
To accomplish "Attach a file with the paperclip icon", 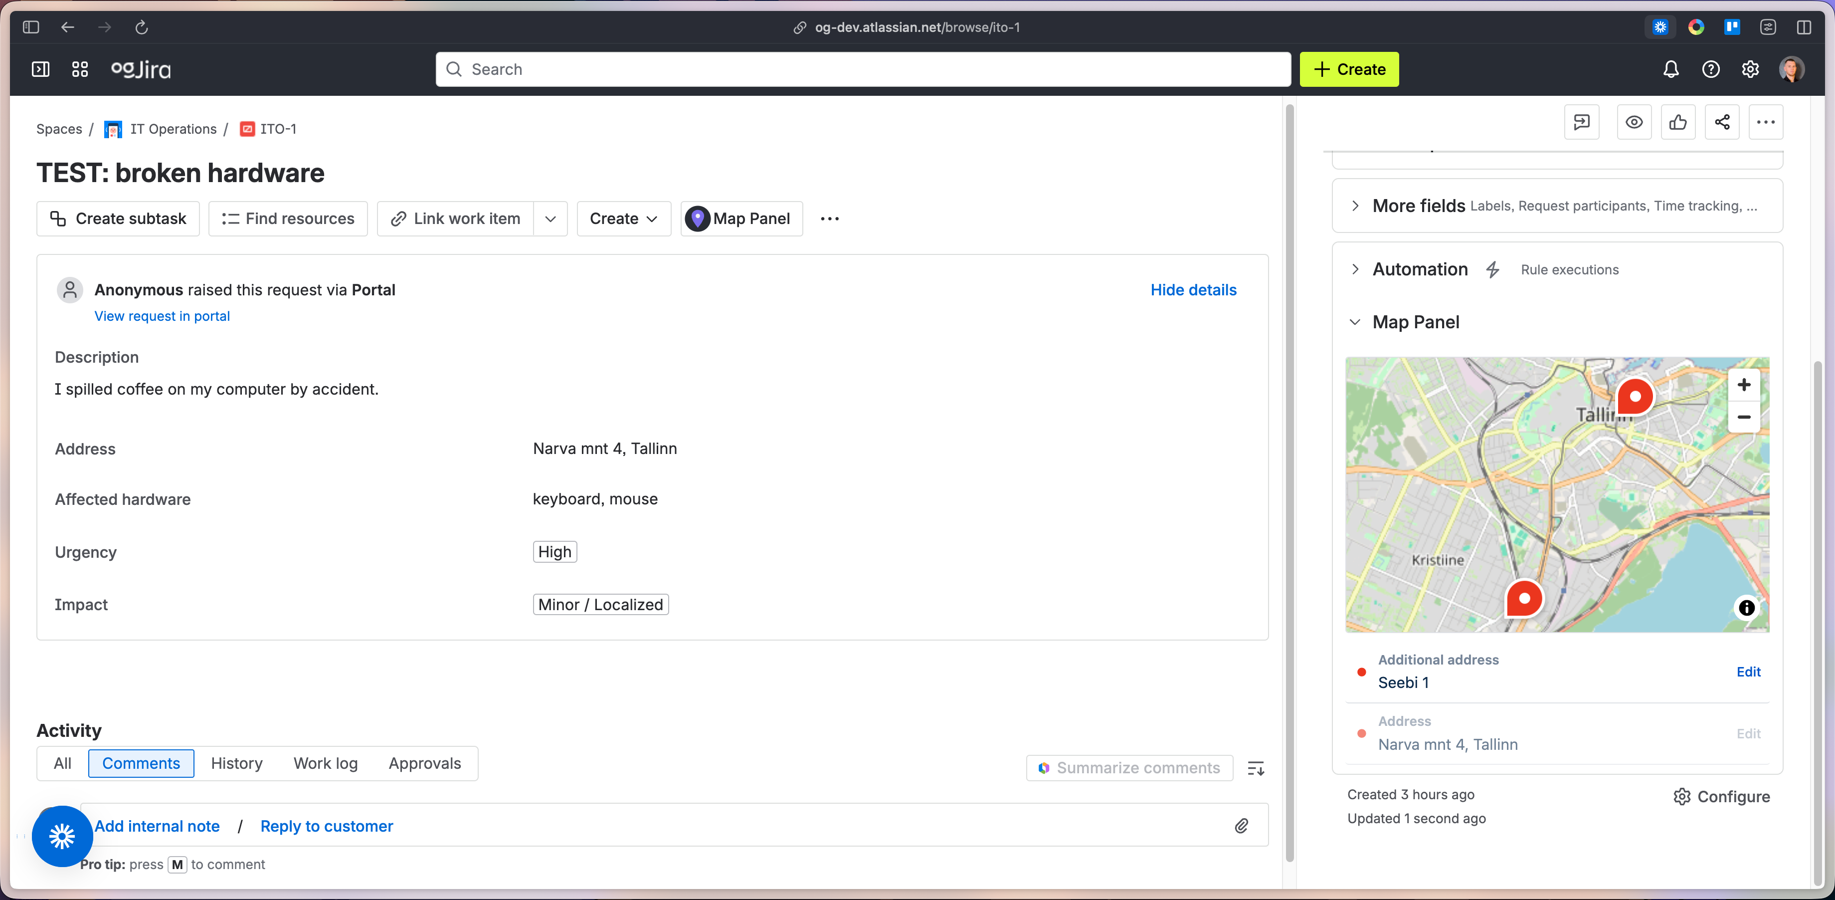I will 1241,826.
